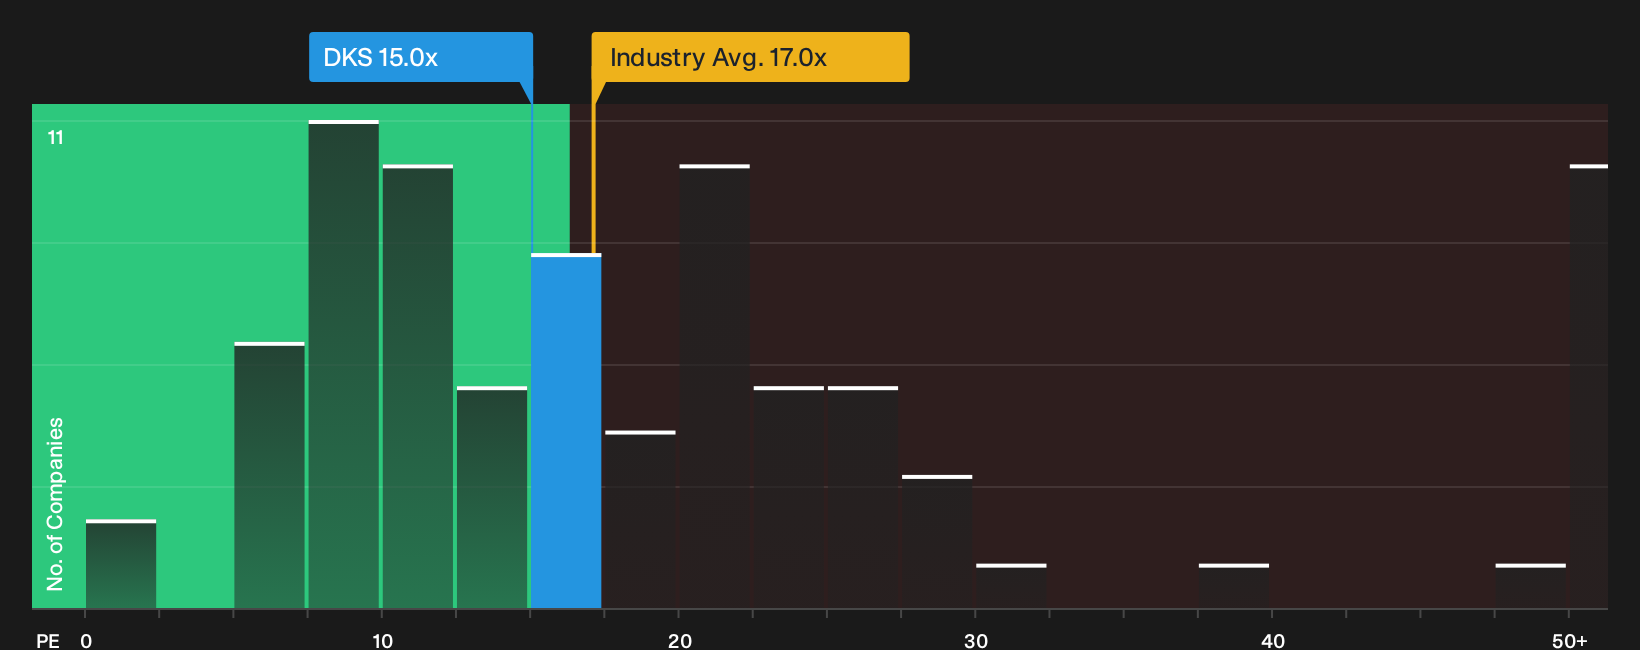
Task: Click the tallest bar just below PE 10
Action: click(344, 364)
